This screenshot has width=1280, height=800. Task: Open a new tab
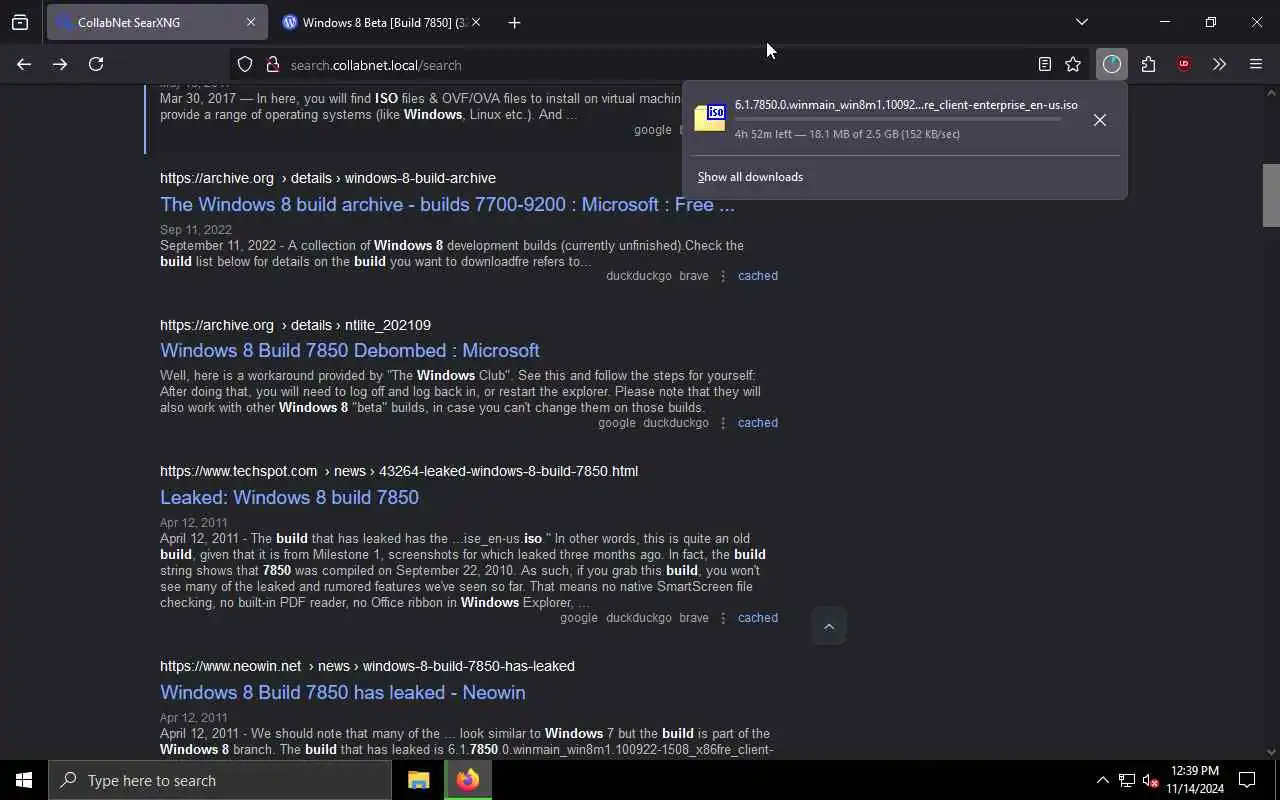[x=514, y=22]
